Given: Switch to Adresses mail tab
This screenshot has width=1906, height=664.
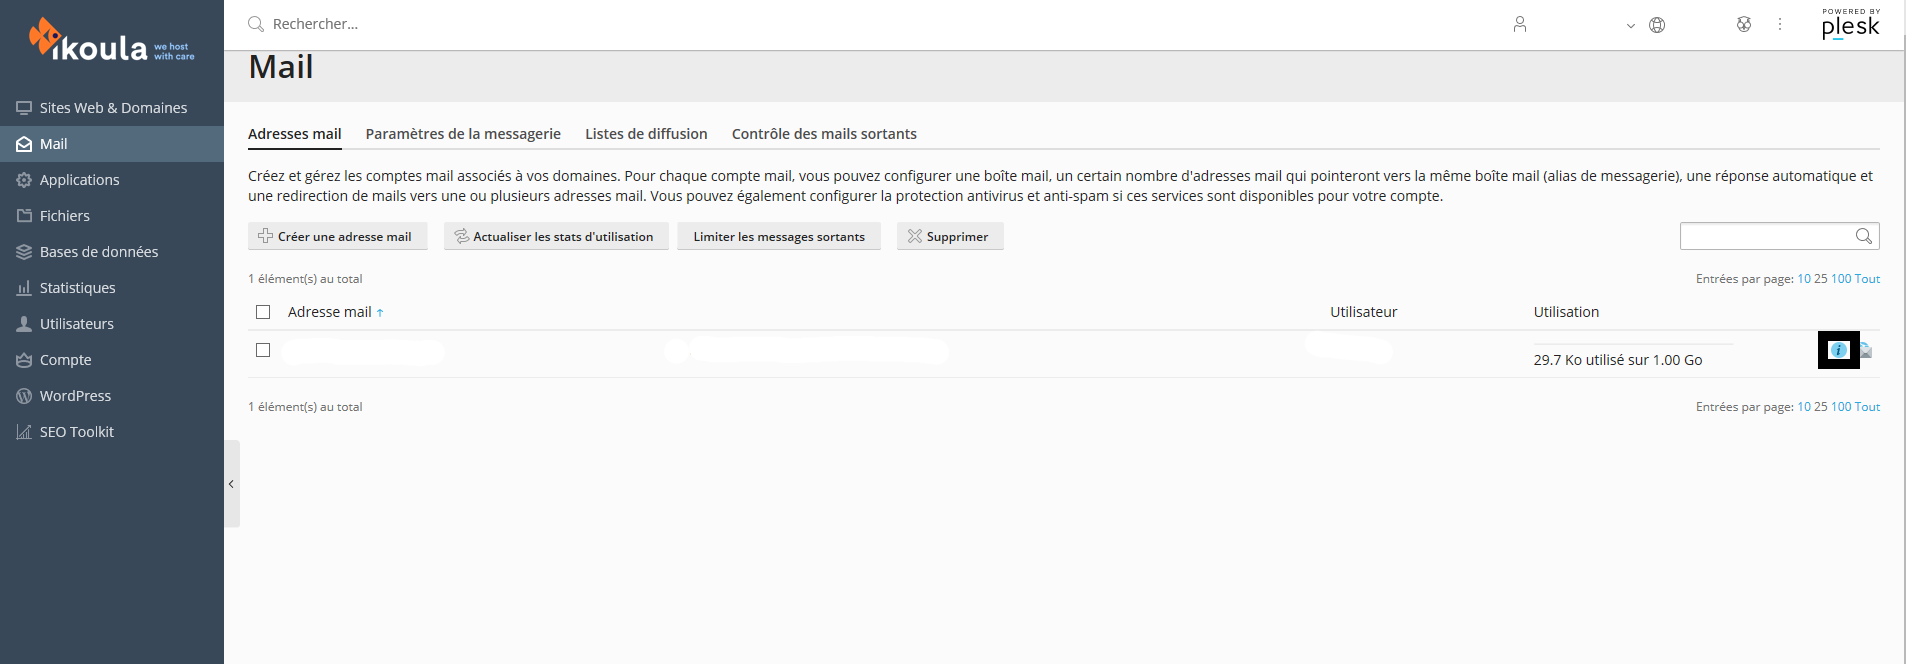Looking at the screenshot, I should coord(295,134).
